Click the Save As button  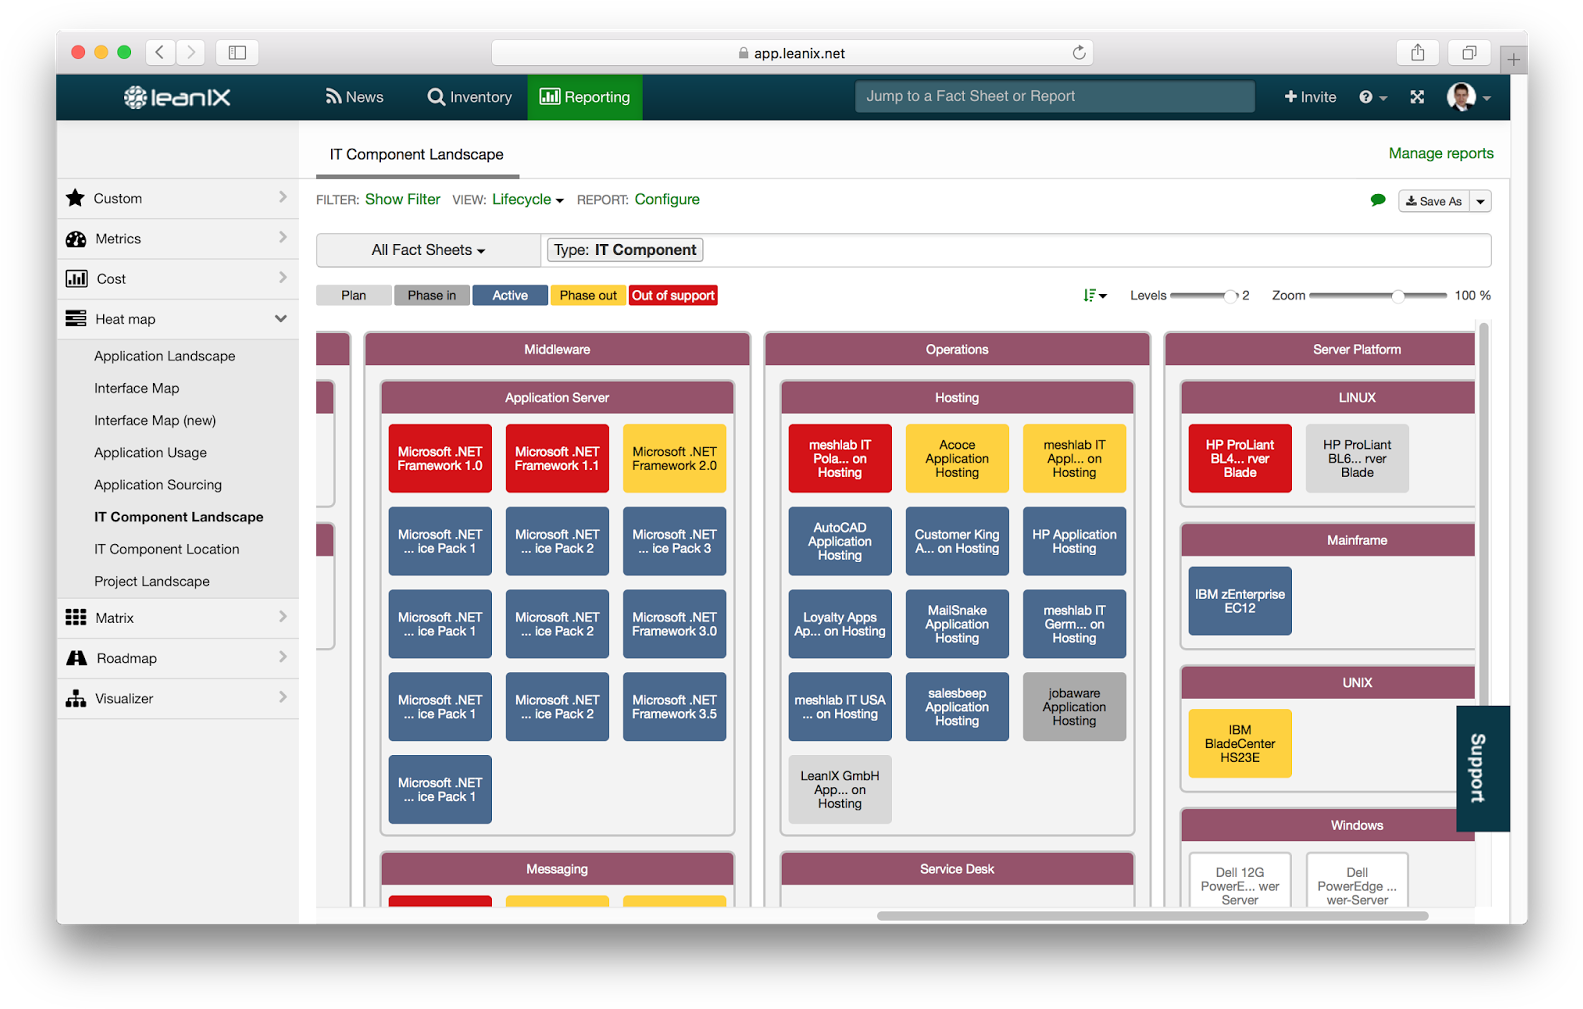pyautogui.click(x=1434, y=201)
